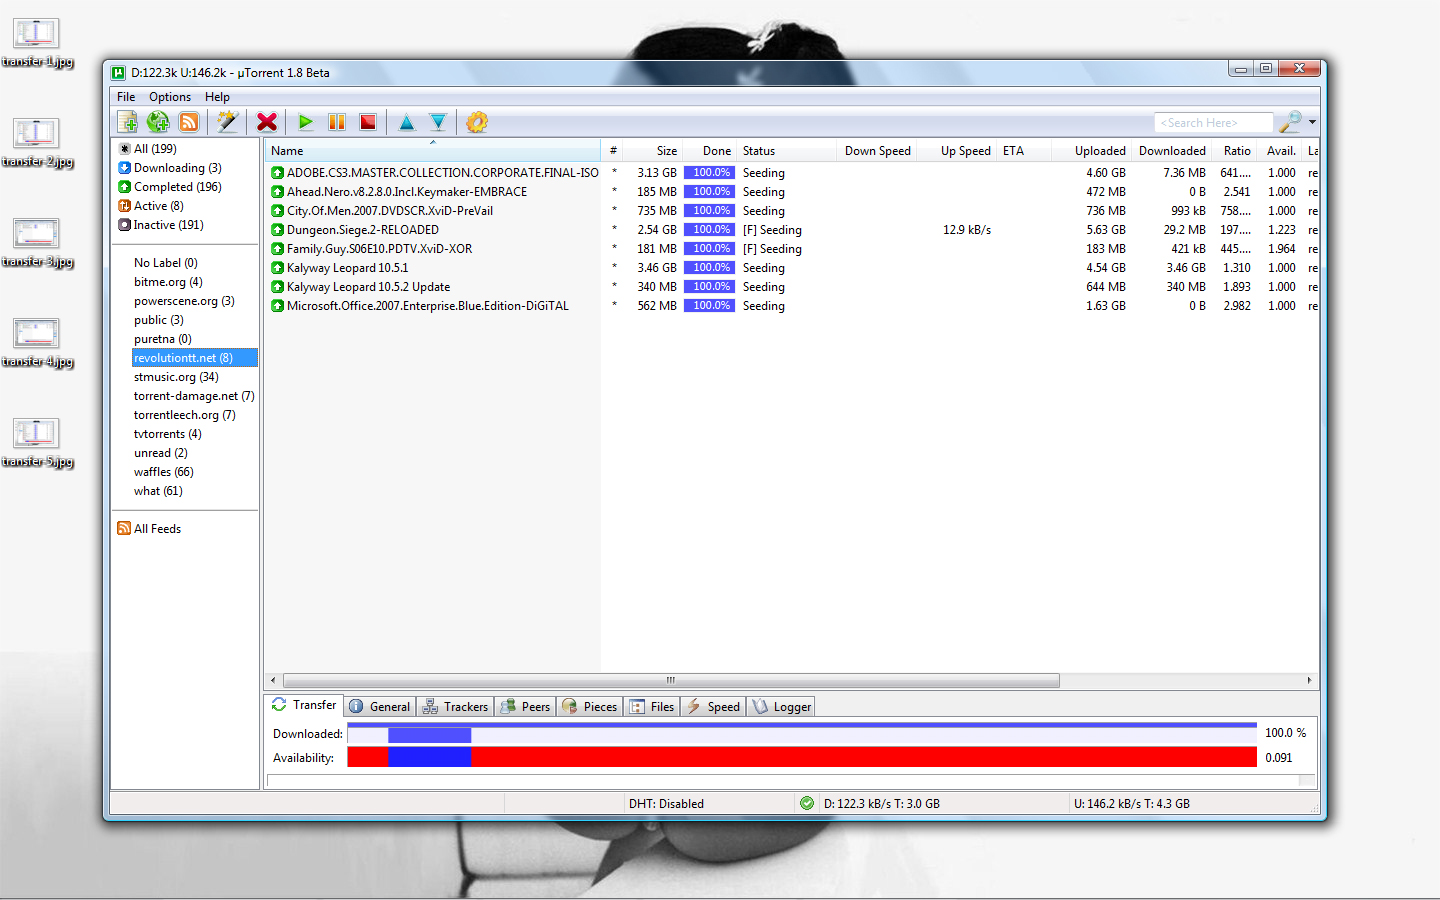Select the what (61) label
Viewport: 1440px width, 900px height.
[158, 491]
